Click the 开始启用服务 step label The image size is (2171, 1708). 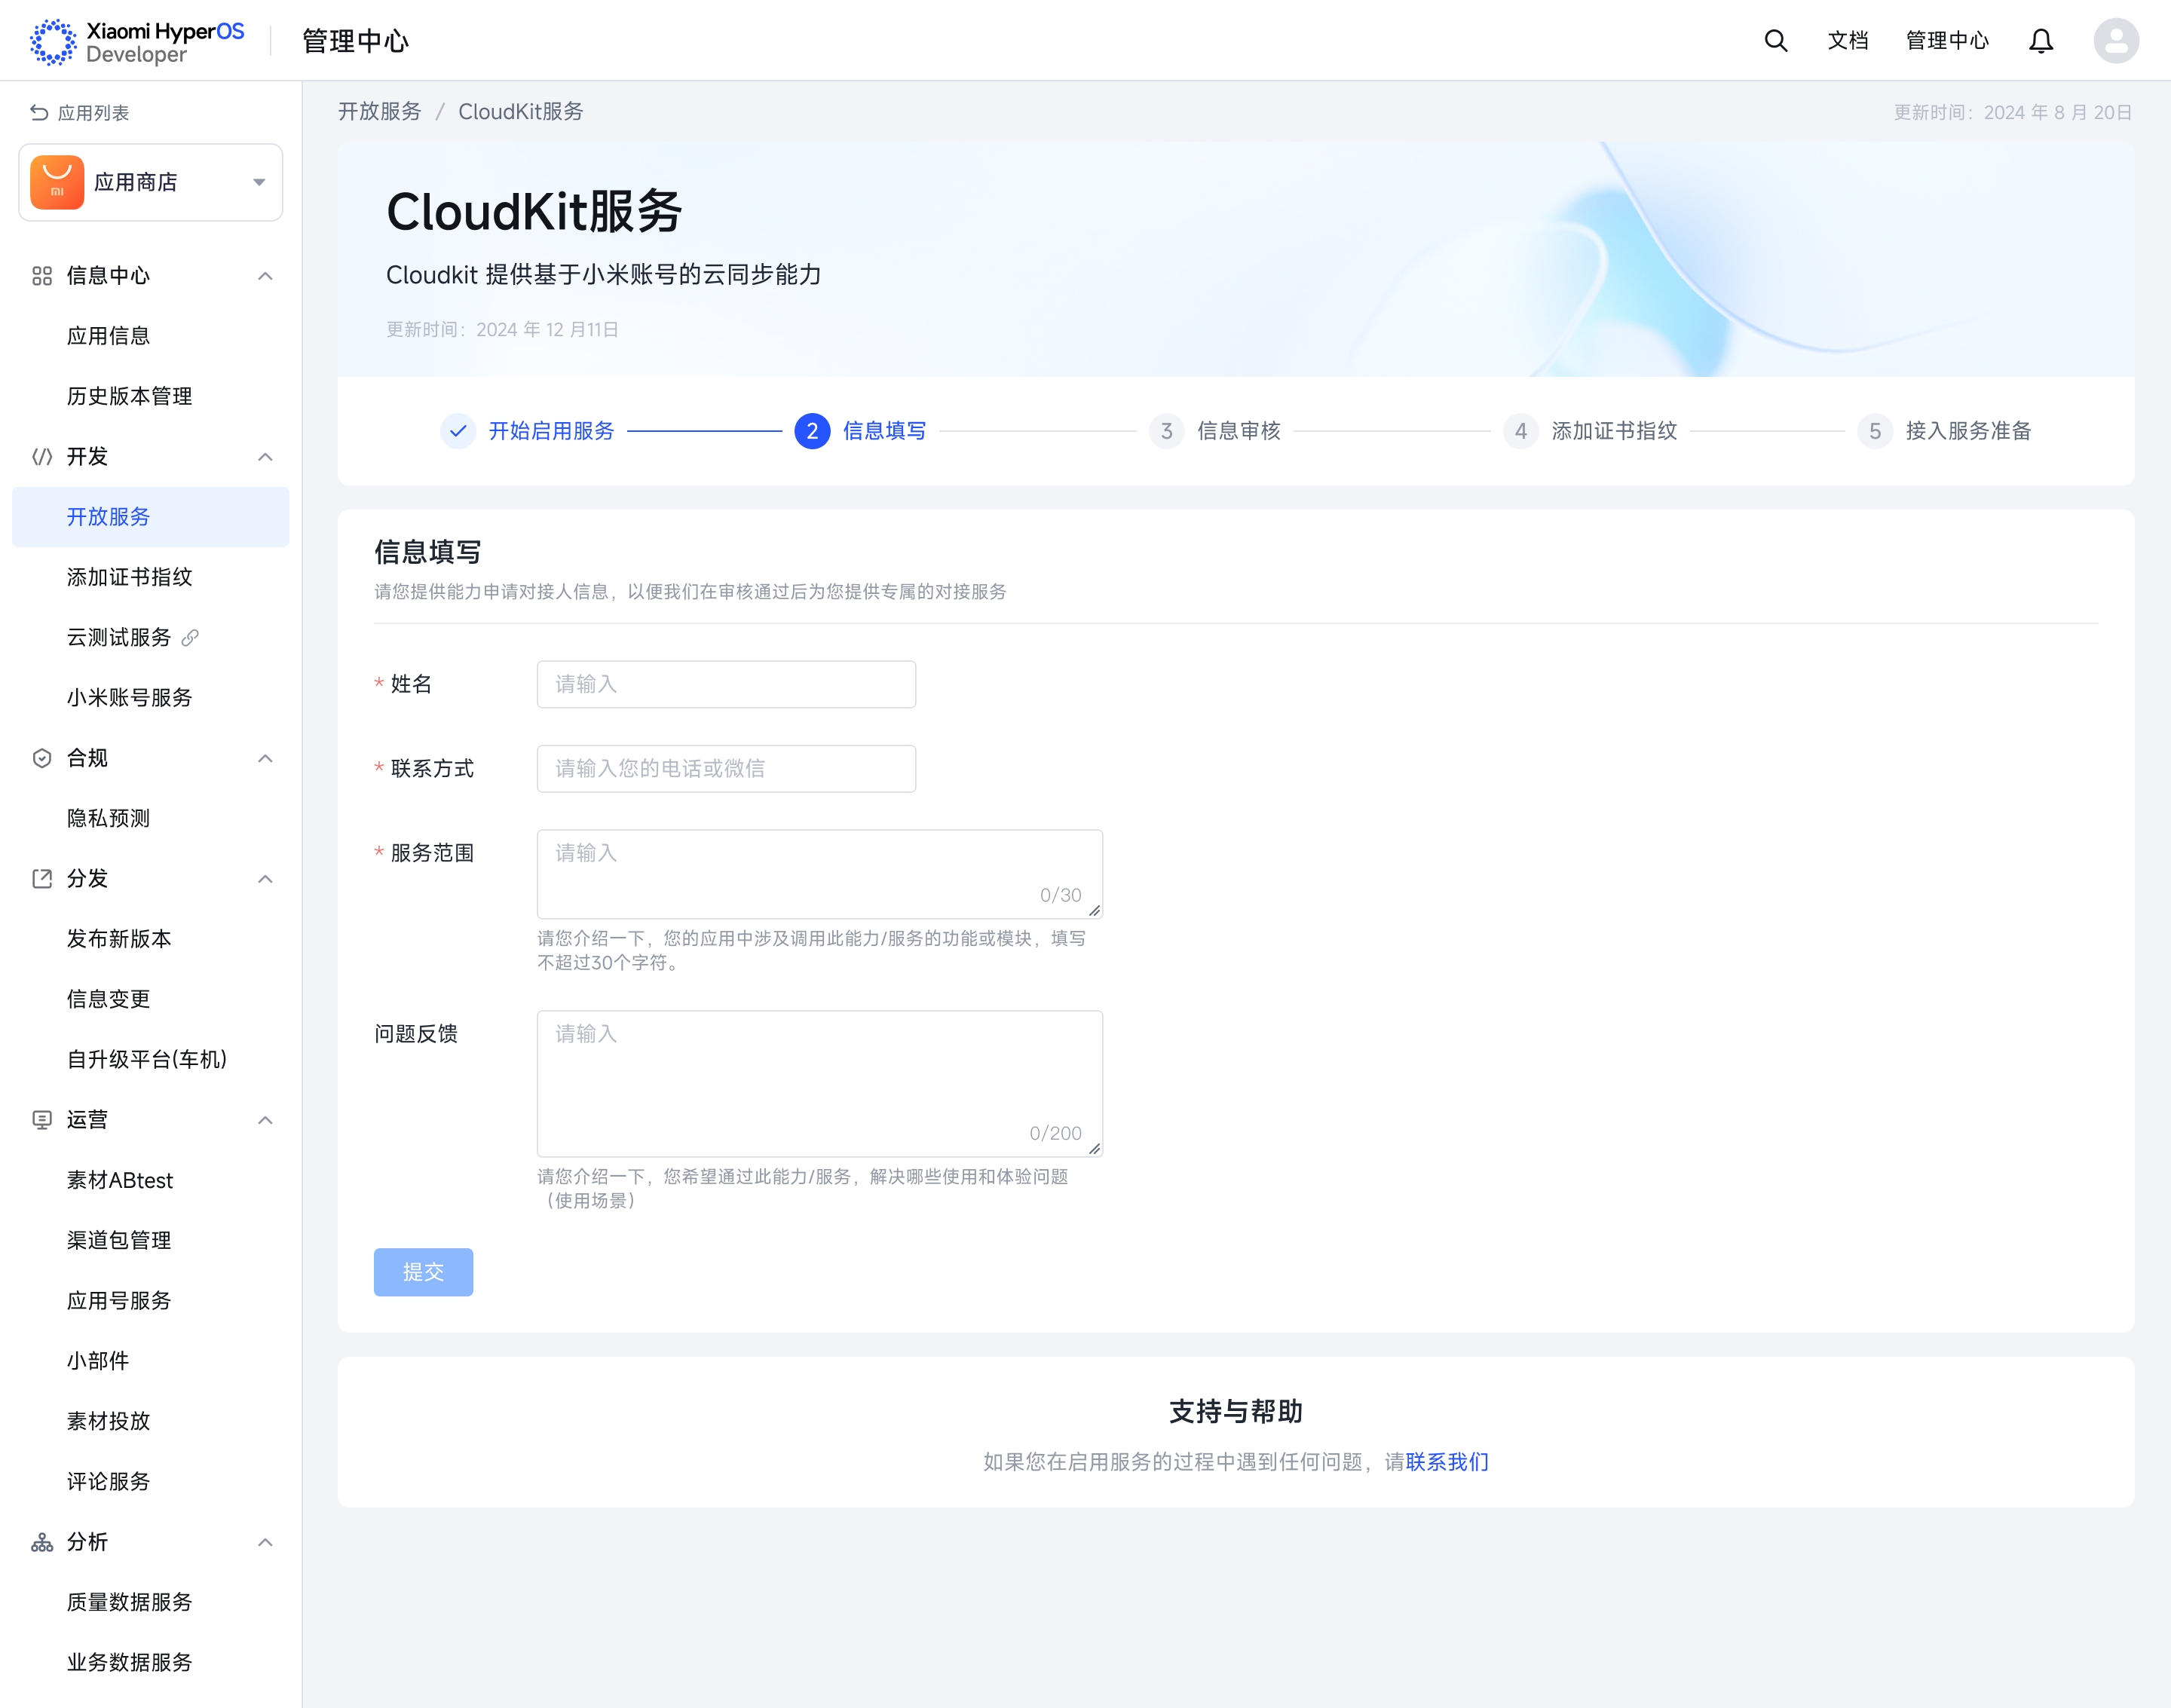tap(551, 431)
